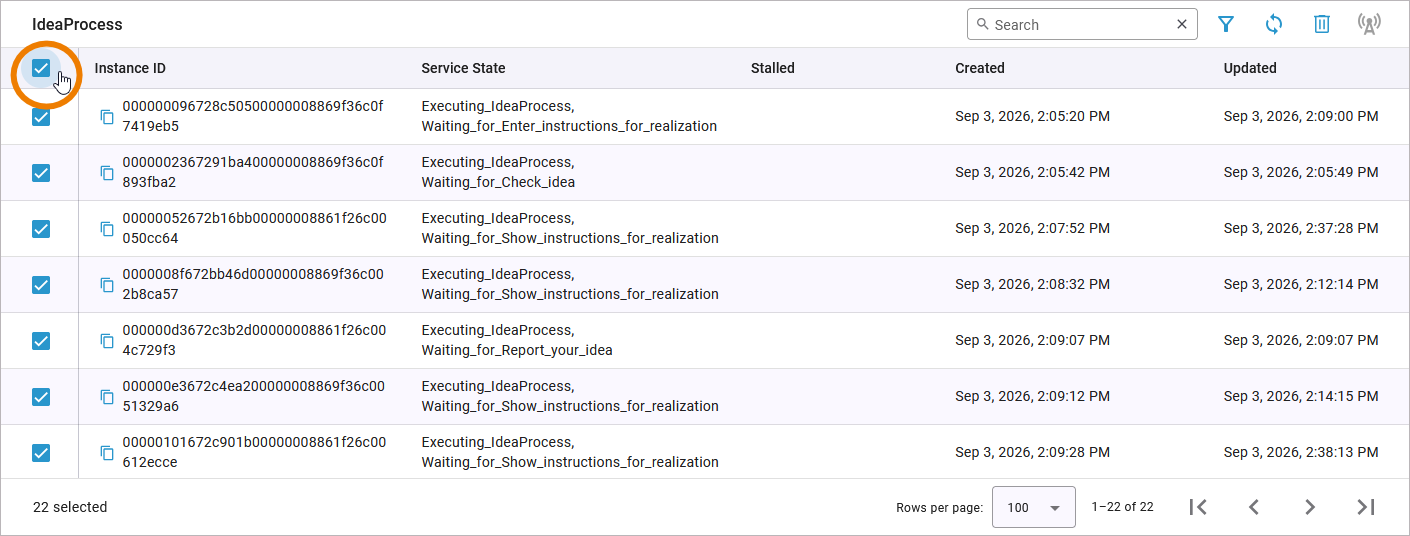The width and height of the screenshot is (1410, 536).
Task: Go to next page of results
Action: point(1310,507)
